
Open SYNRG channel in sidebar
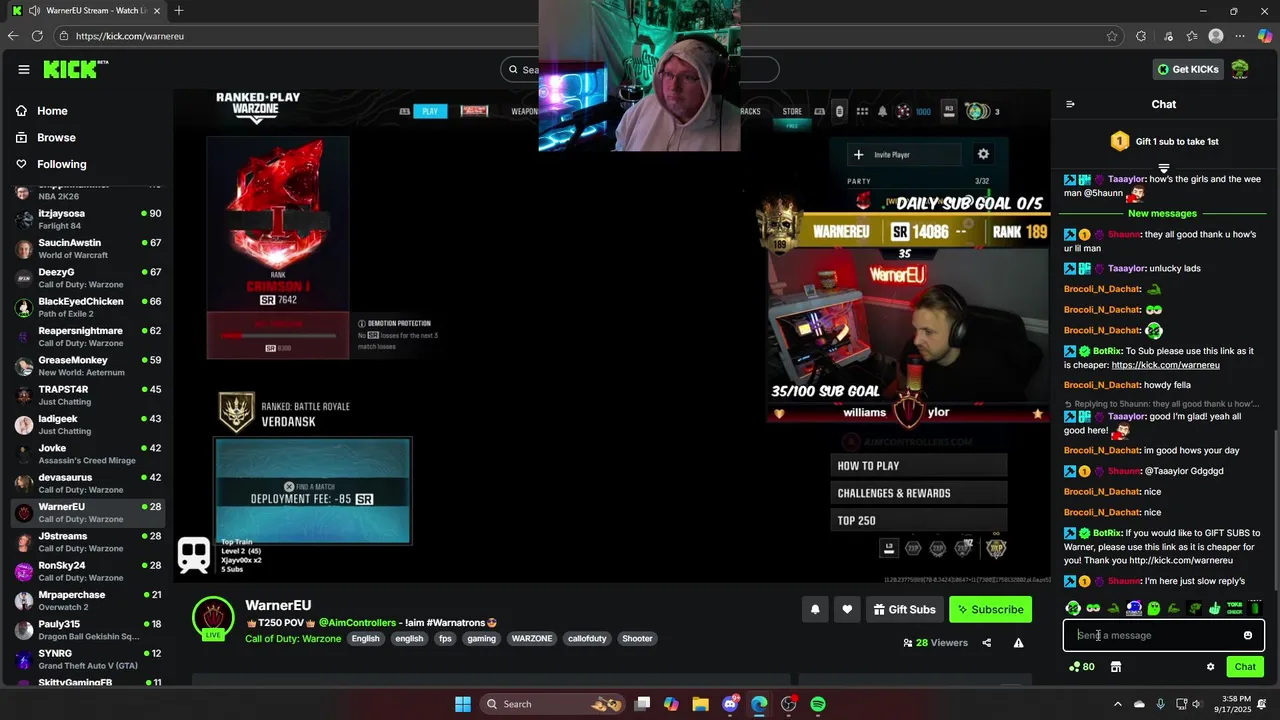pyautogui.click(x=88, y=659)
